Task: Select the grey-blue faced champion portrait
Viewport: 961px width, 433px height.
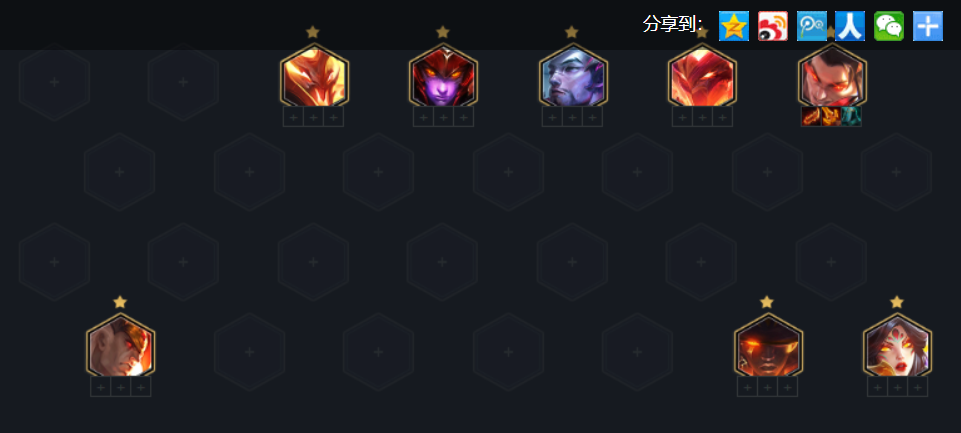Action: pyautogui.click(x=573, y=77)
